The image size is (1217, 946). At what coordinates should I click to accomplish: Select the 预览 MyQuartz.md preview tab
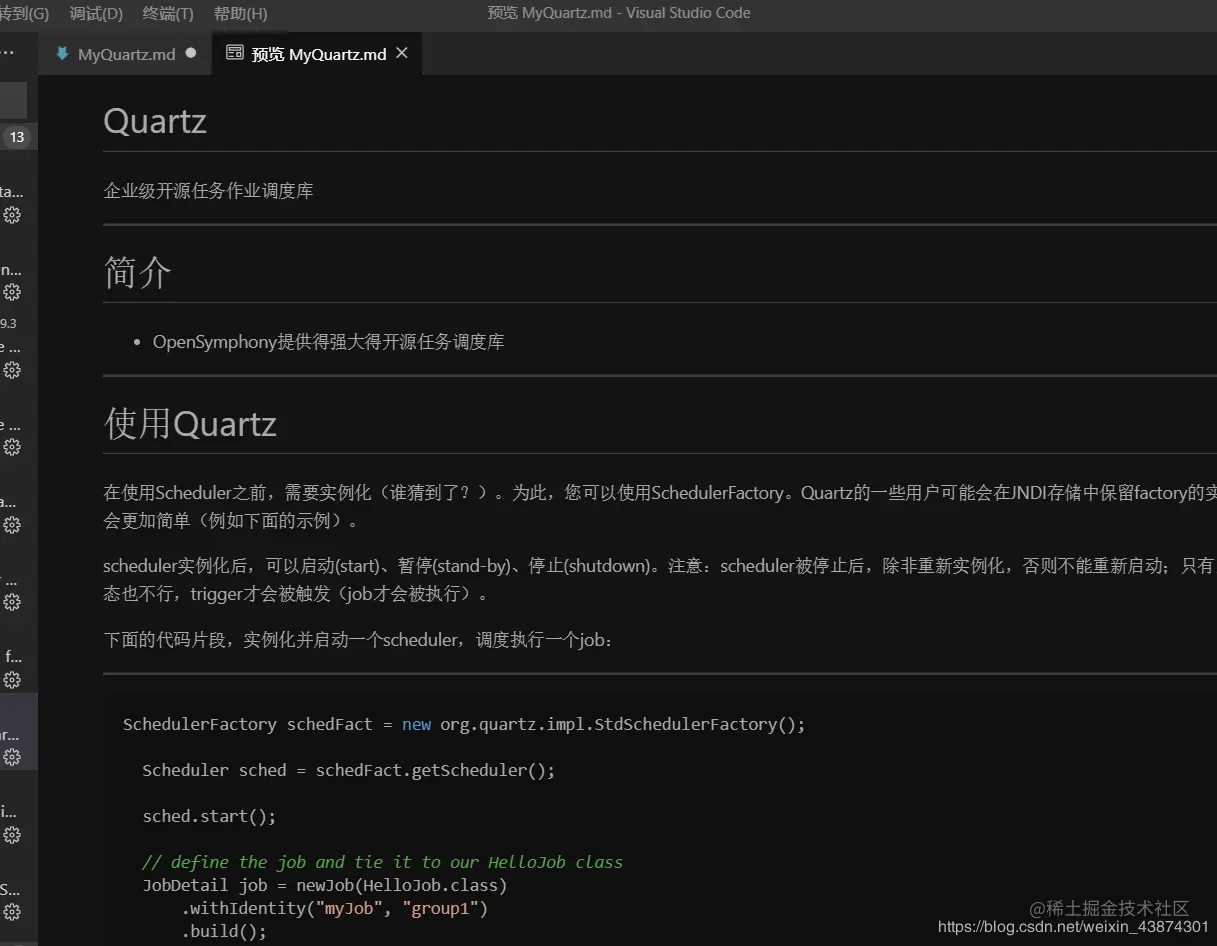[x=318, y=54]
